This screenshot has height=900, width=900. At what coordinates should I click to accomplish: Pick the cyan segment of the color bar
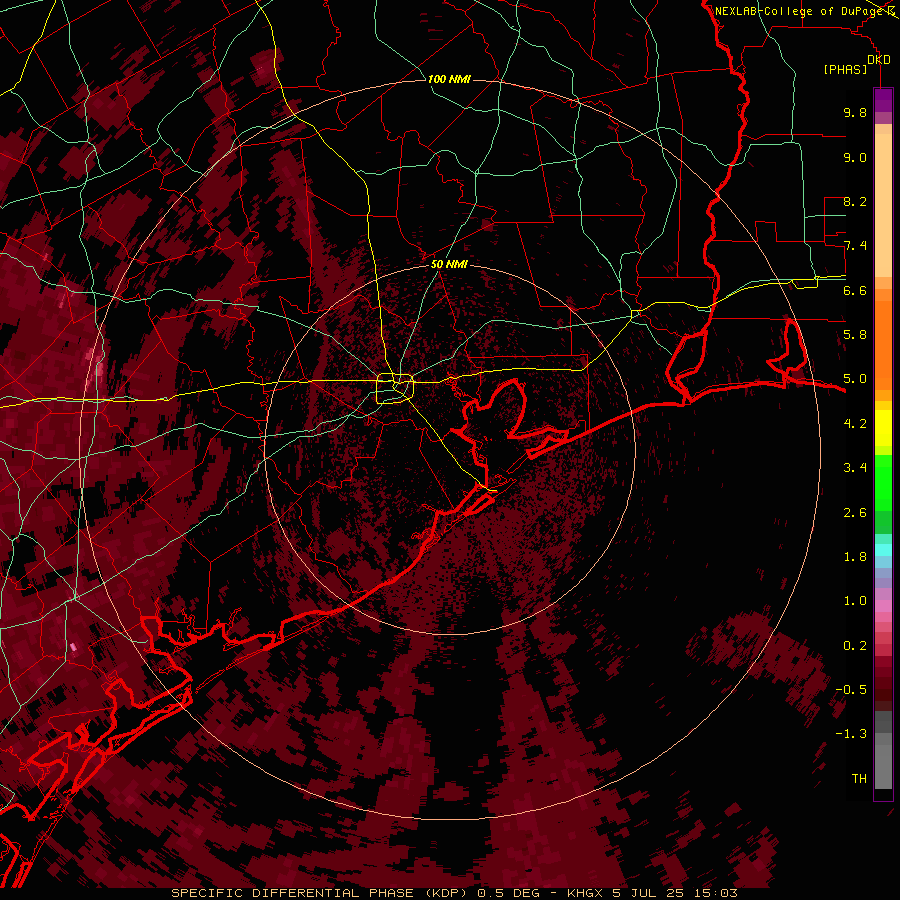(883, 550)
